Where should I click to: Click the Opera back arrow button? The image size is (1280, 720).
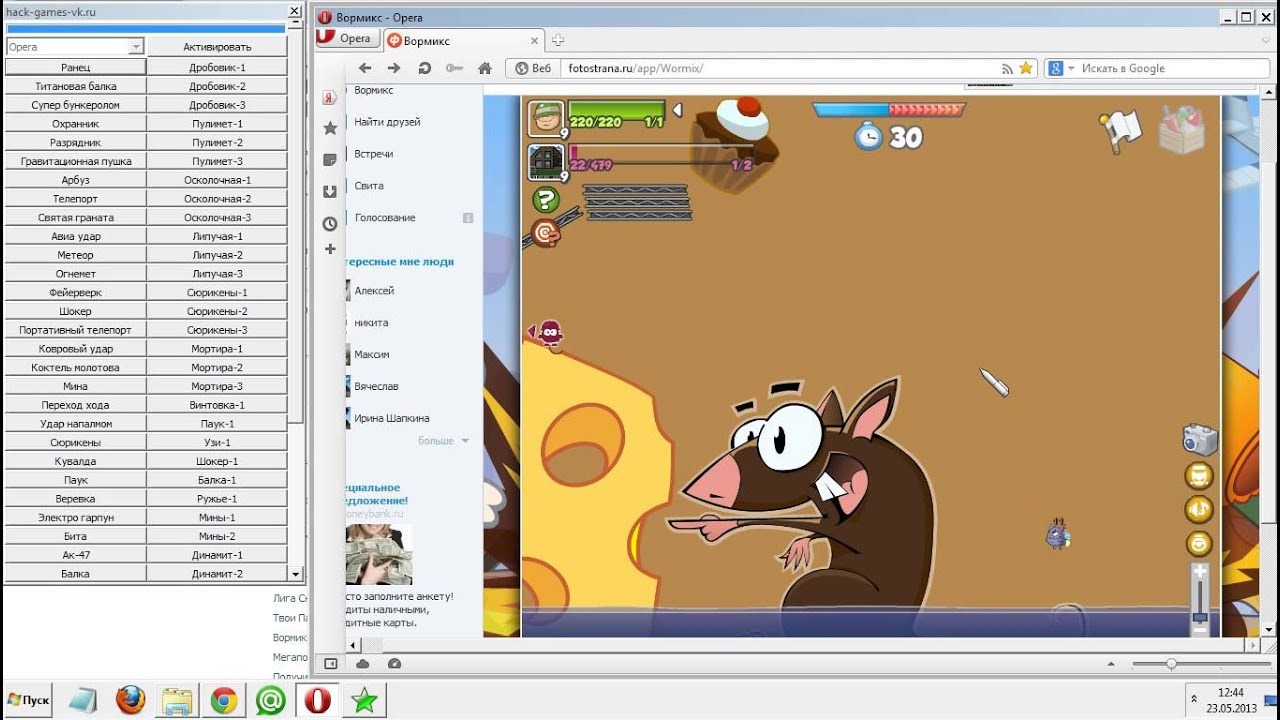click(x=365, y=68)
